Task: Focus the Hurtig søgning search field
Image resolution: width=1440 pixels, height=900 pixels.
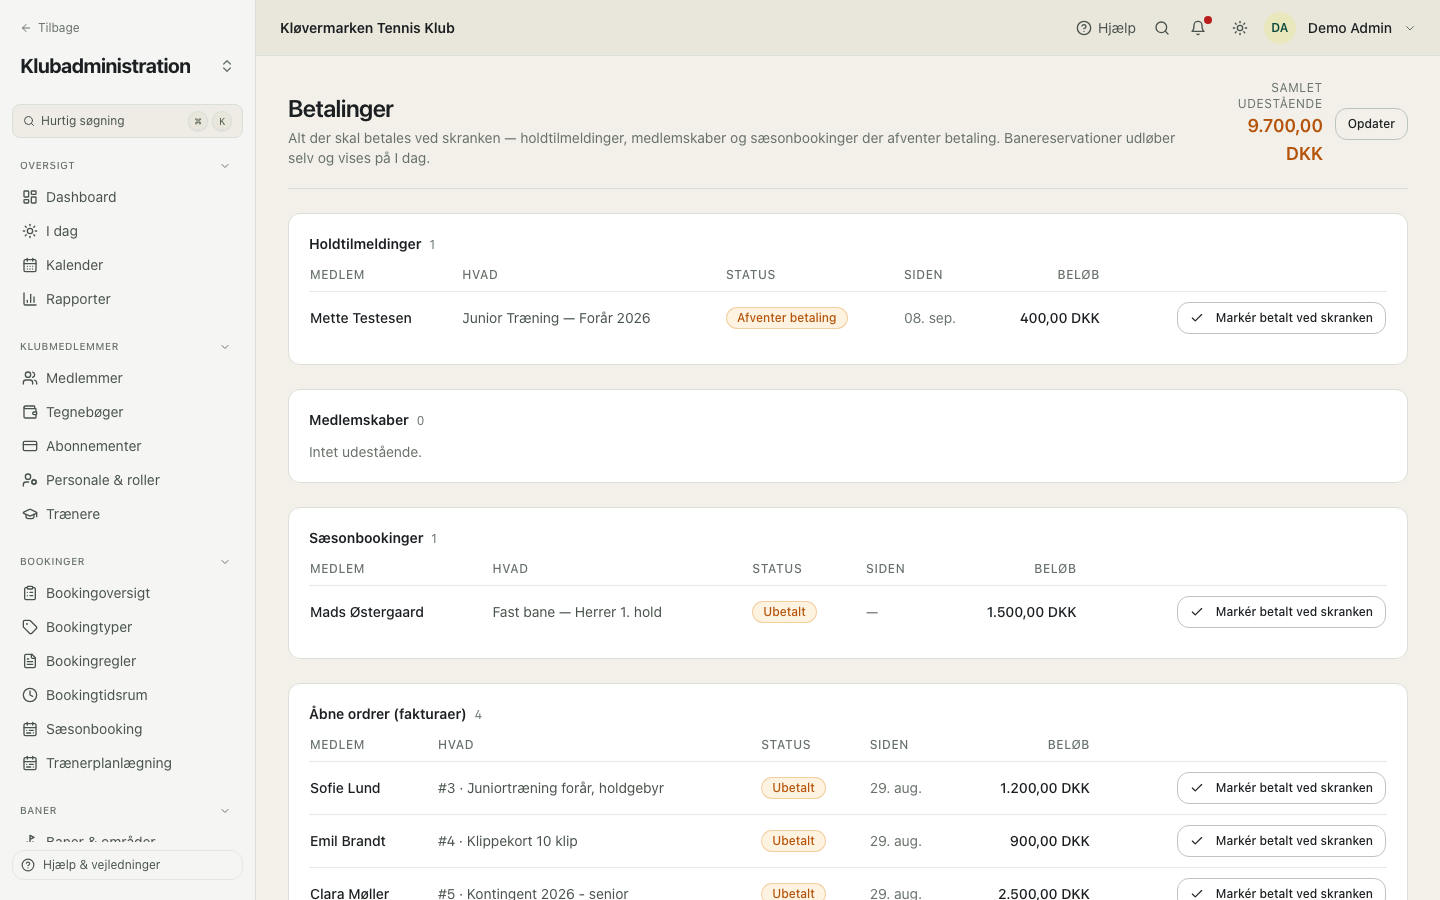Action: (127, 121)
